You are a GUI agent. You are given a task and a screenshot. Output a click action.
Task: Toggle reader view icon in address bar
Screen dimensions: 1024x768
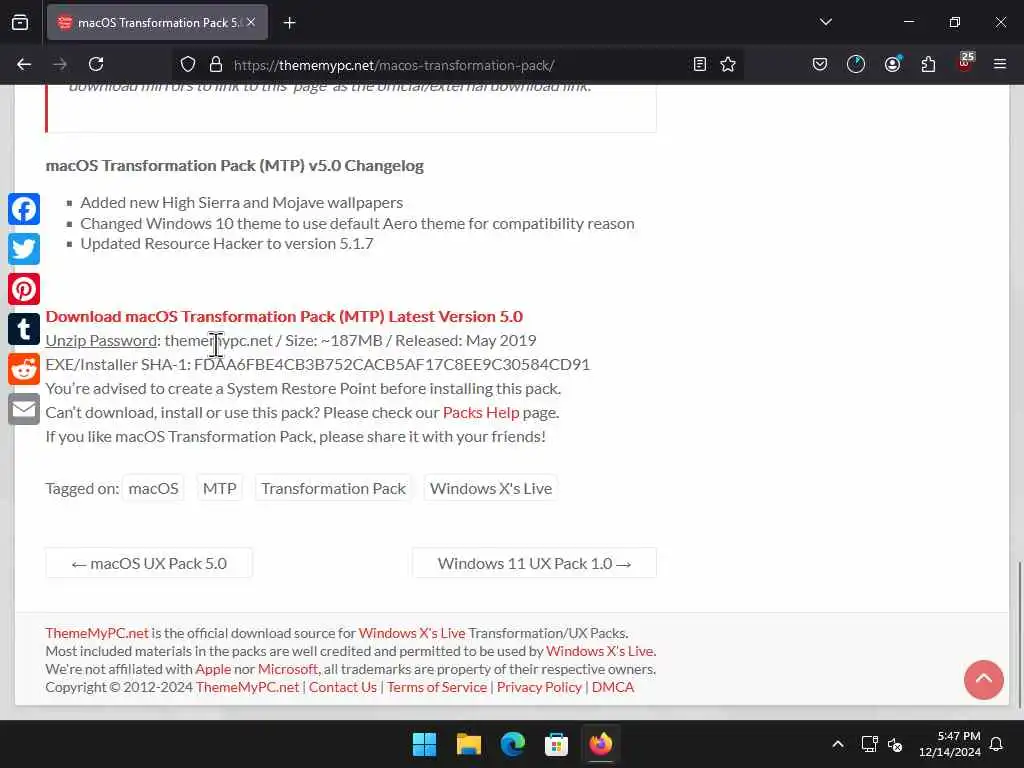pos(699,64)
